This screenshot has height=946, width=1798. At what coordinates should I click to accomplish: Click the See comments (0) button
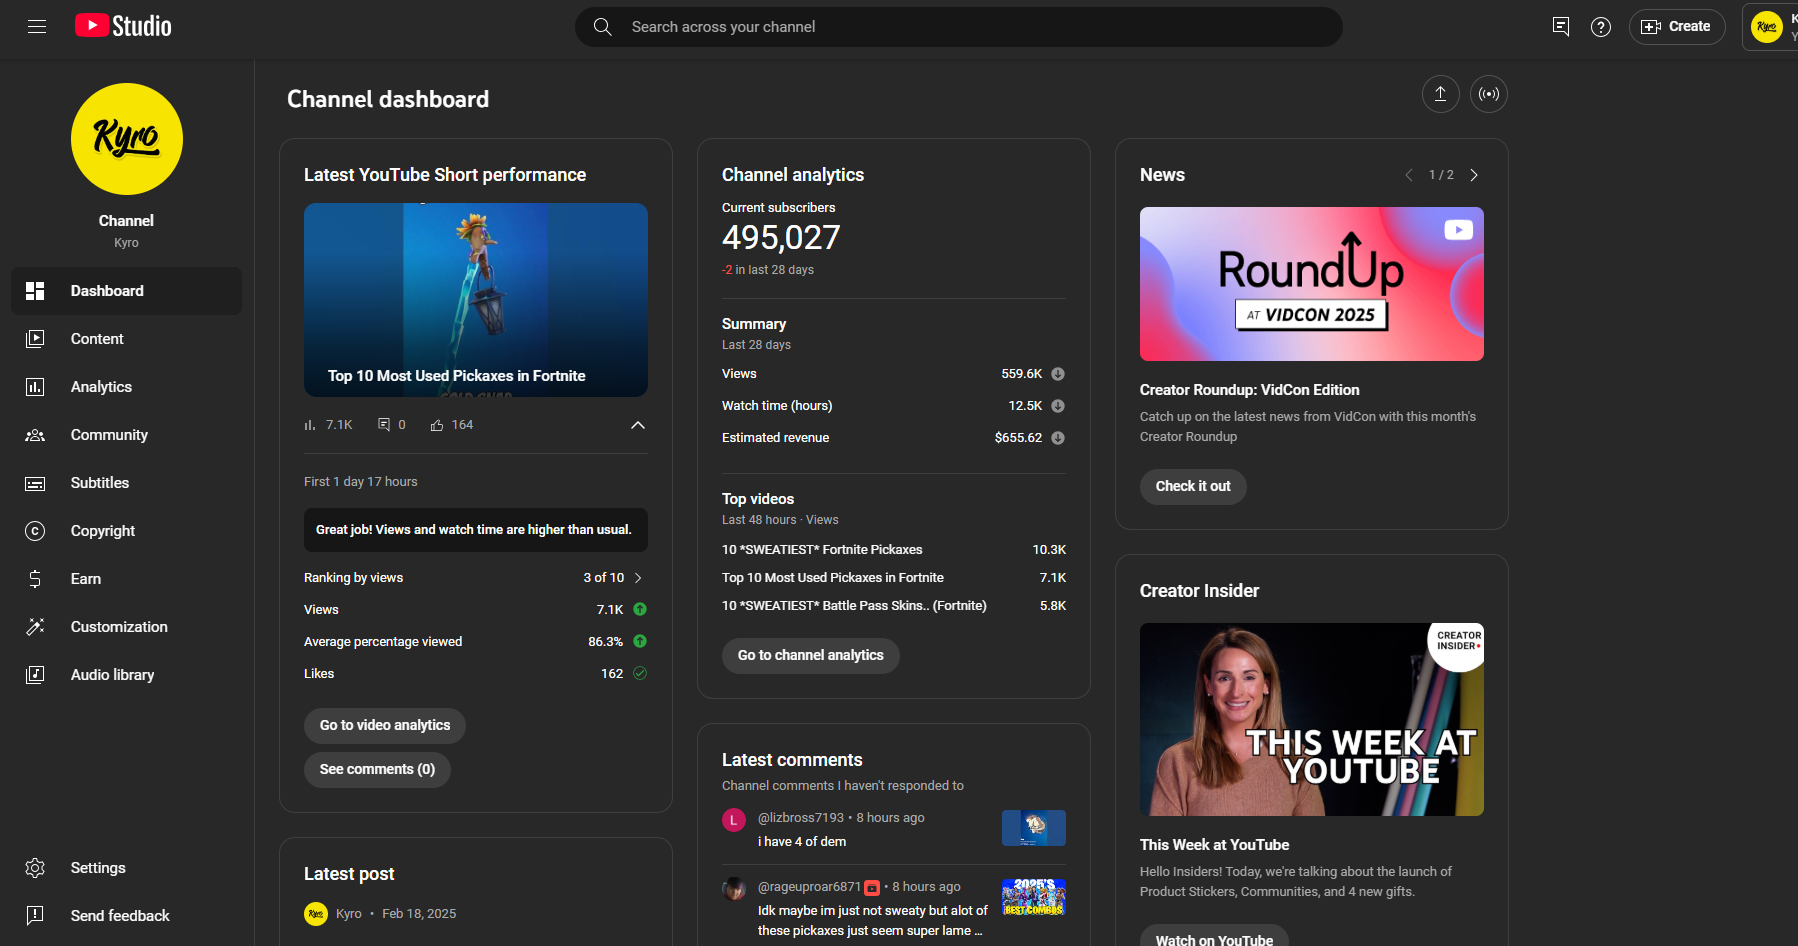[x=377, y=770]
